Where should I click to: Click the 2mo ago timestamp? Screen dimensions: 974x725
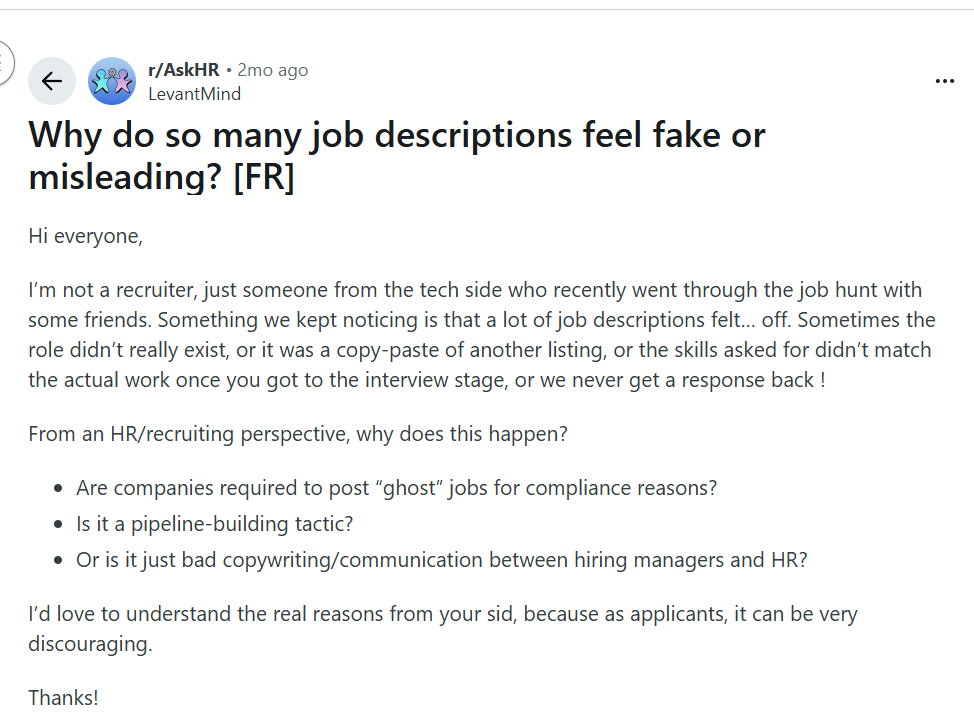coord(270,70)
